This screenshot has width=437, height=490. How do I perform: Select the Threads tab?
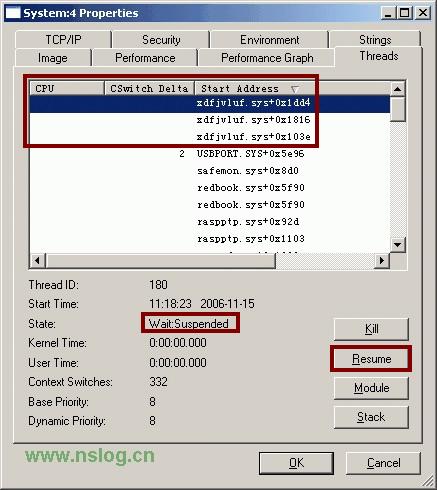pos(379,56)
